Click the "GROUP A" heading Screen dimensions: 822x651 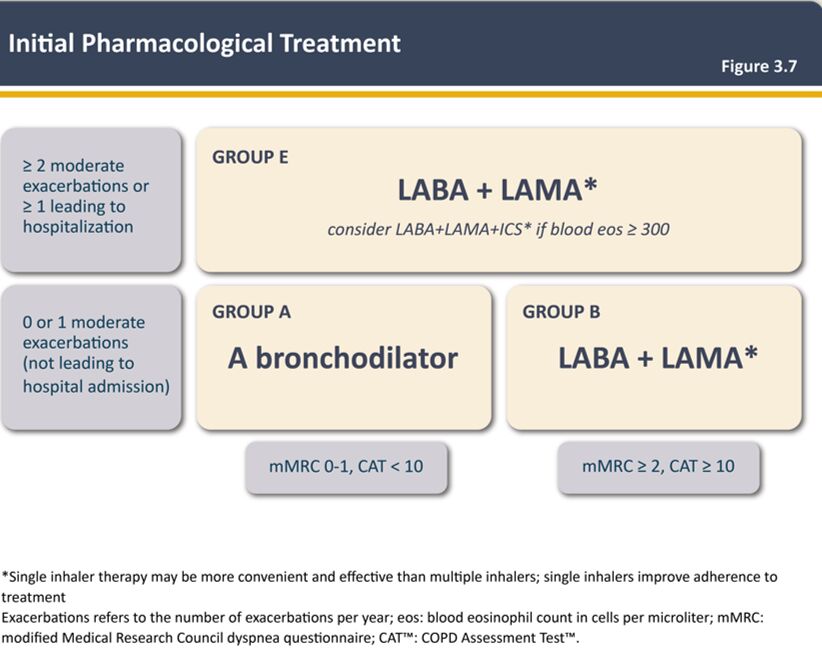pos(251,312)
